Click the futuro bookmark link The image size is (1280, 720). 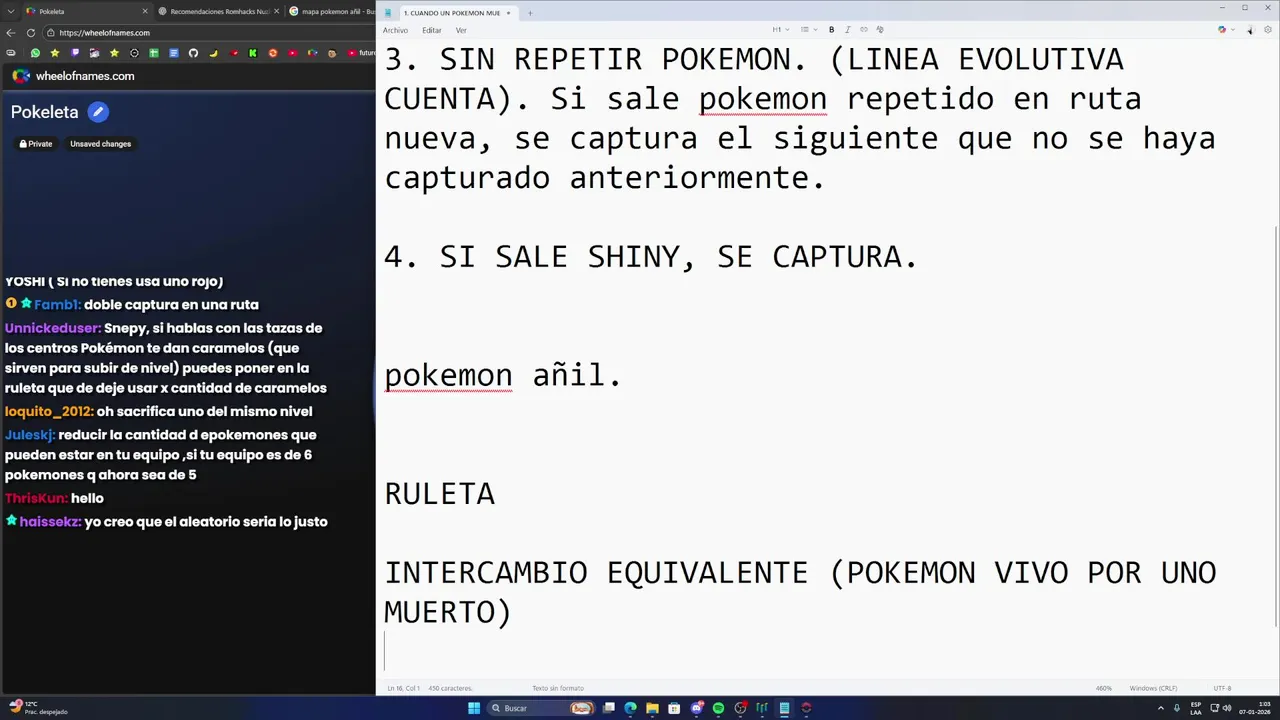tap(361, 53)
